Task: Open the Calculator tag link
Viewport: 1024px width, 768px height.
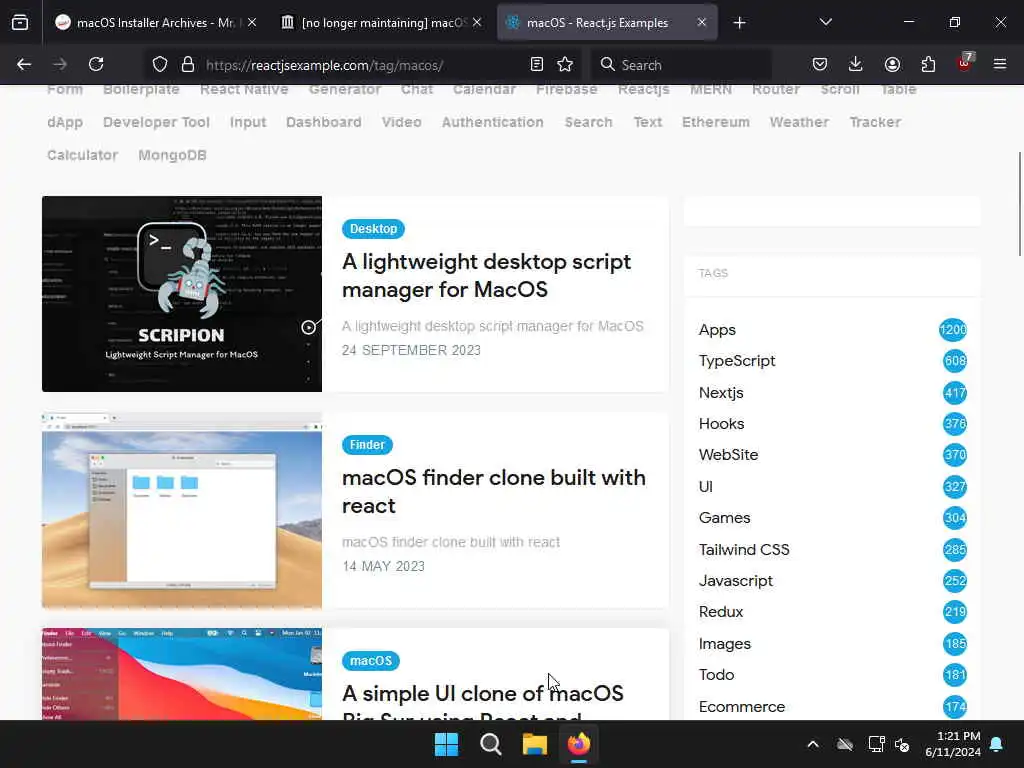Action: coord(82,155)
